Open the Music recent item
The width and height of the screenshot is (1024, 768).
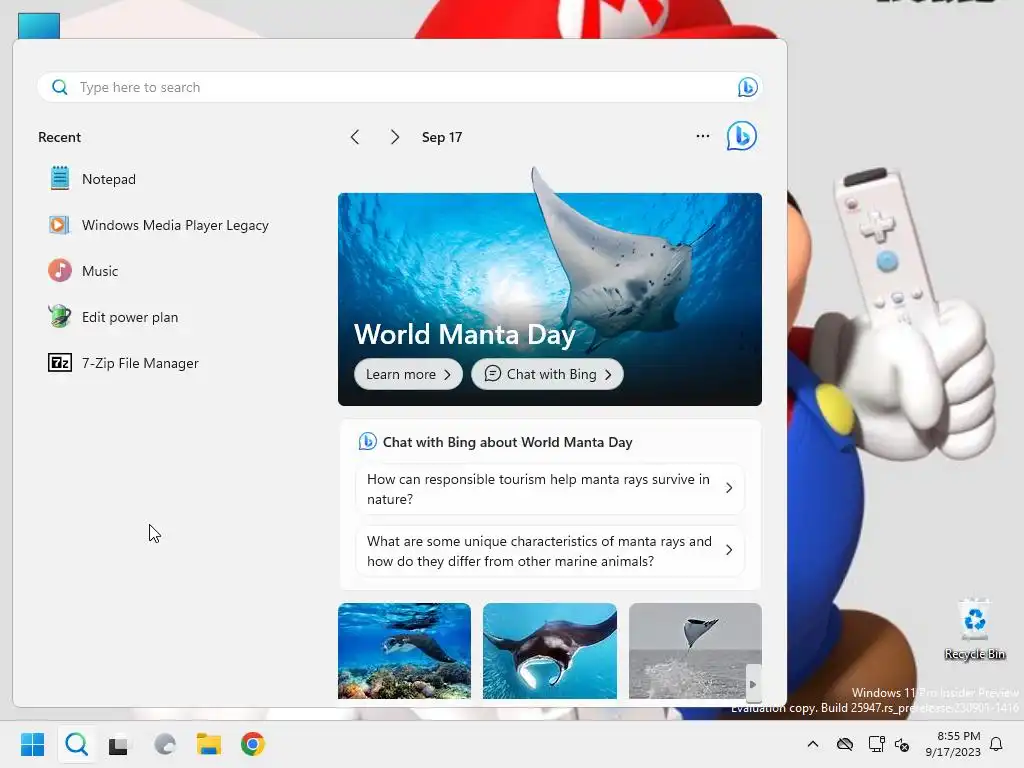[84, 271]
